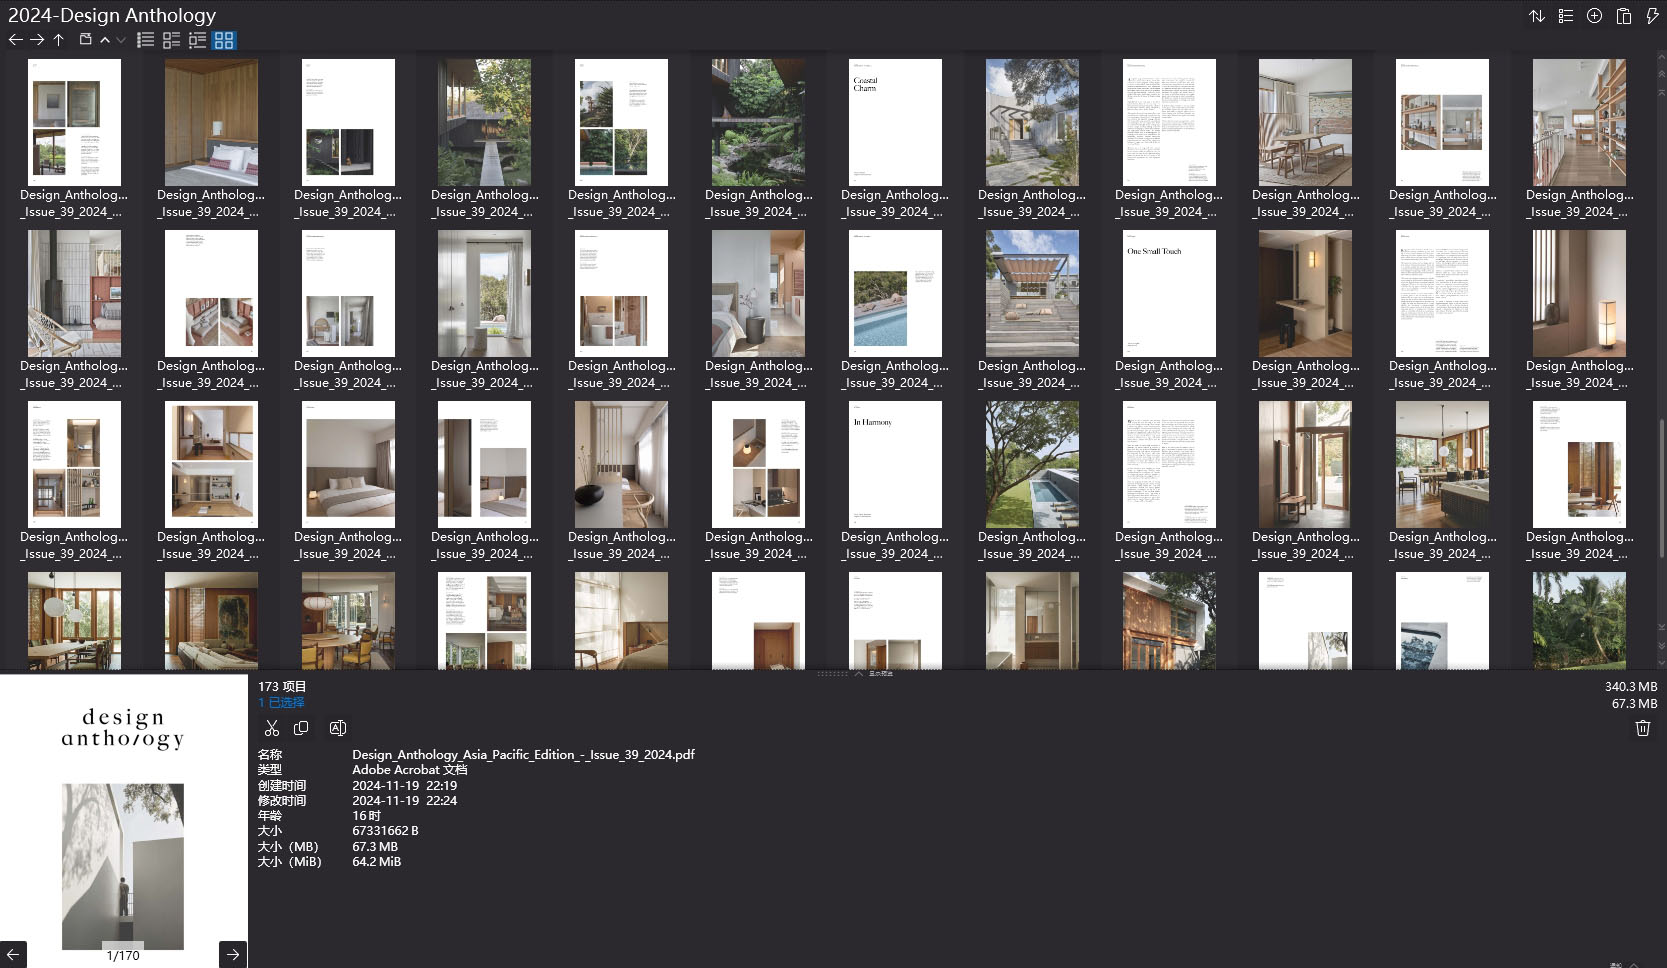This screenshot has height=968, width=1667.
Task: Select the thumbnail grid view
Action: pos(224,40)
